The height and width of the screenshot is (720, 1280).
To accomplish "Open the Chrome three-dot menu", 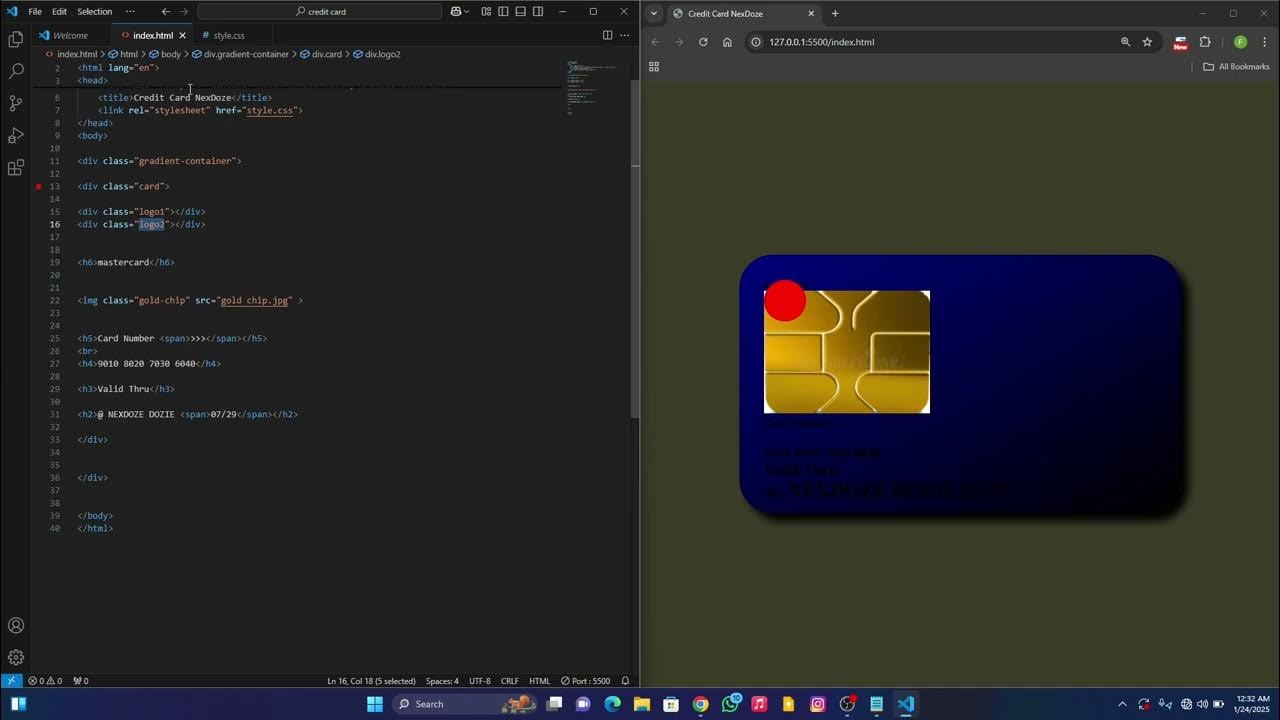I will point(1264,42).
